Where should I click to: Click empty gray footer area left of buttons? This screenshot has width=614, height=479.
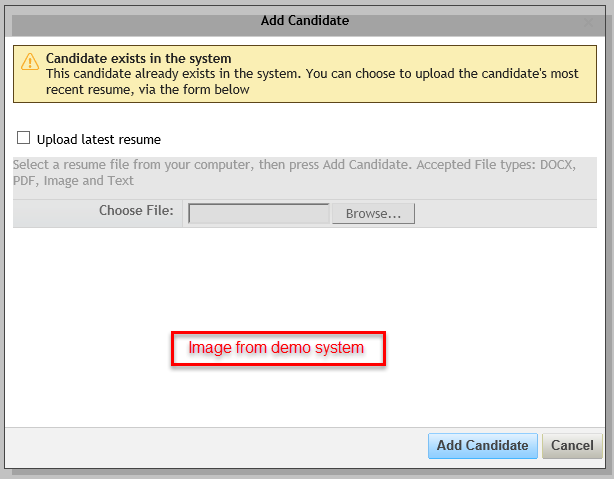(x=215, y=446)
